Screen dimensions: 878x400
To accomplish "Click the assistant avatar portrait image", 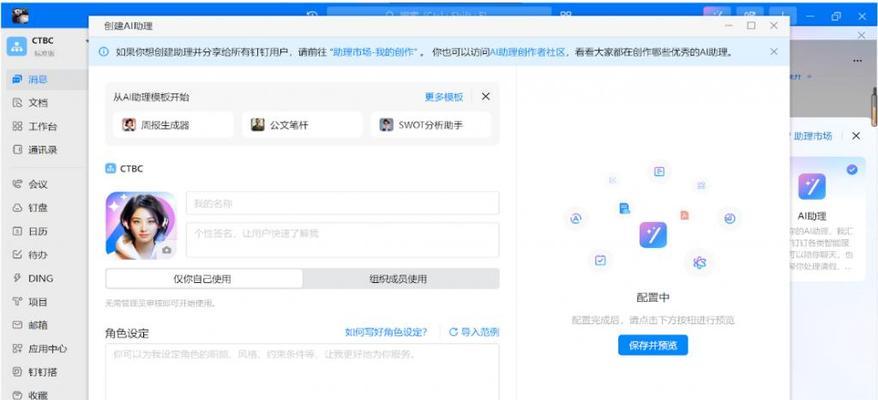I will click(x=141, y=226).
